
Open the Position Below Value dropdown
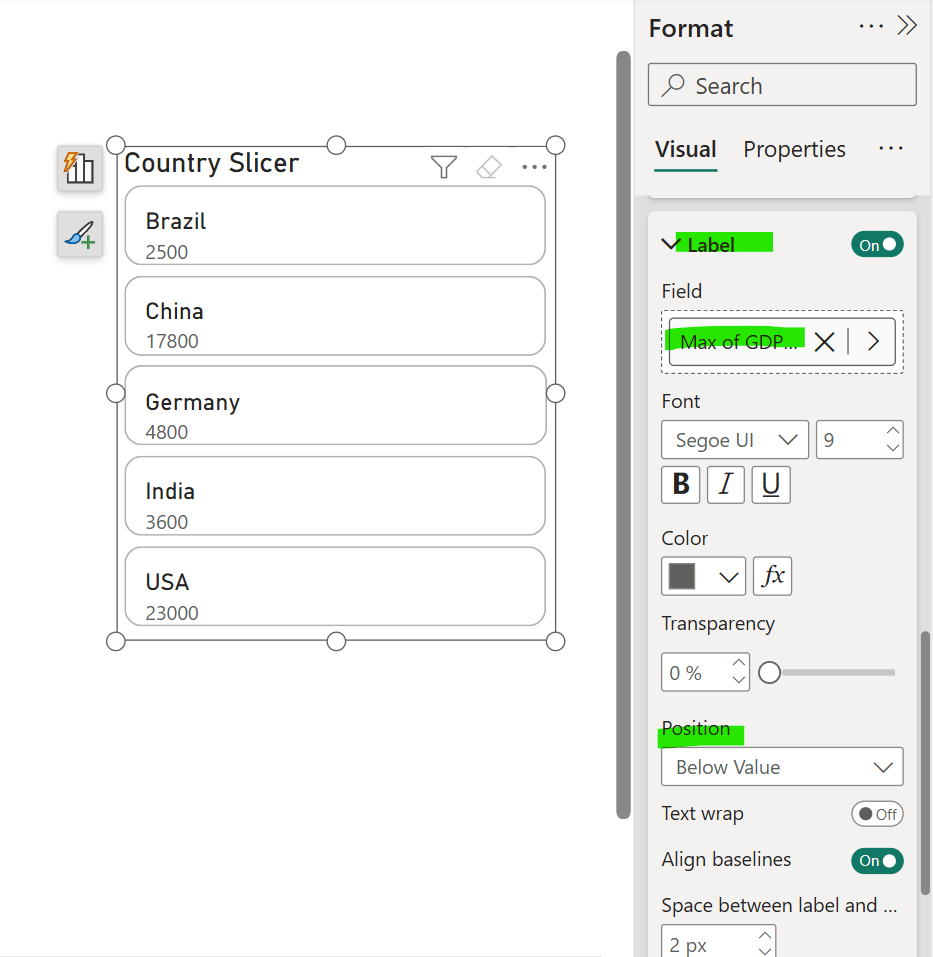782,767
